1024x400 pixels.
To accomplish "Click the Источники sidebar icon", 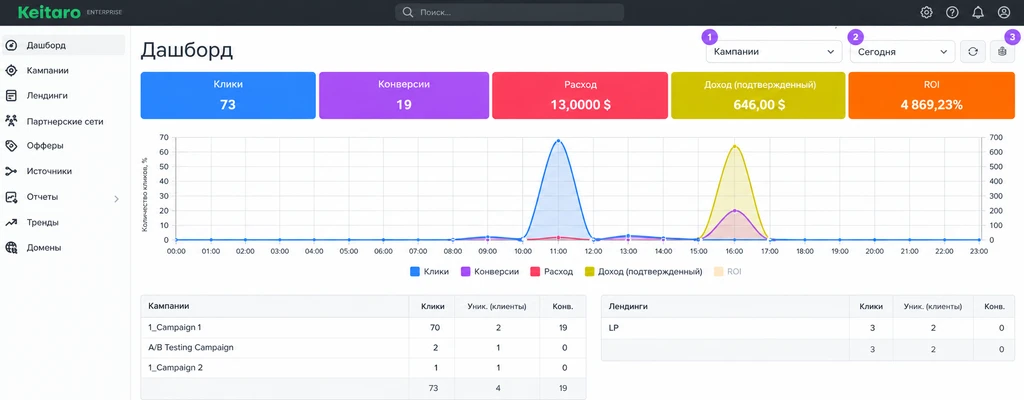I will [11, 171].
